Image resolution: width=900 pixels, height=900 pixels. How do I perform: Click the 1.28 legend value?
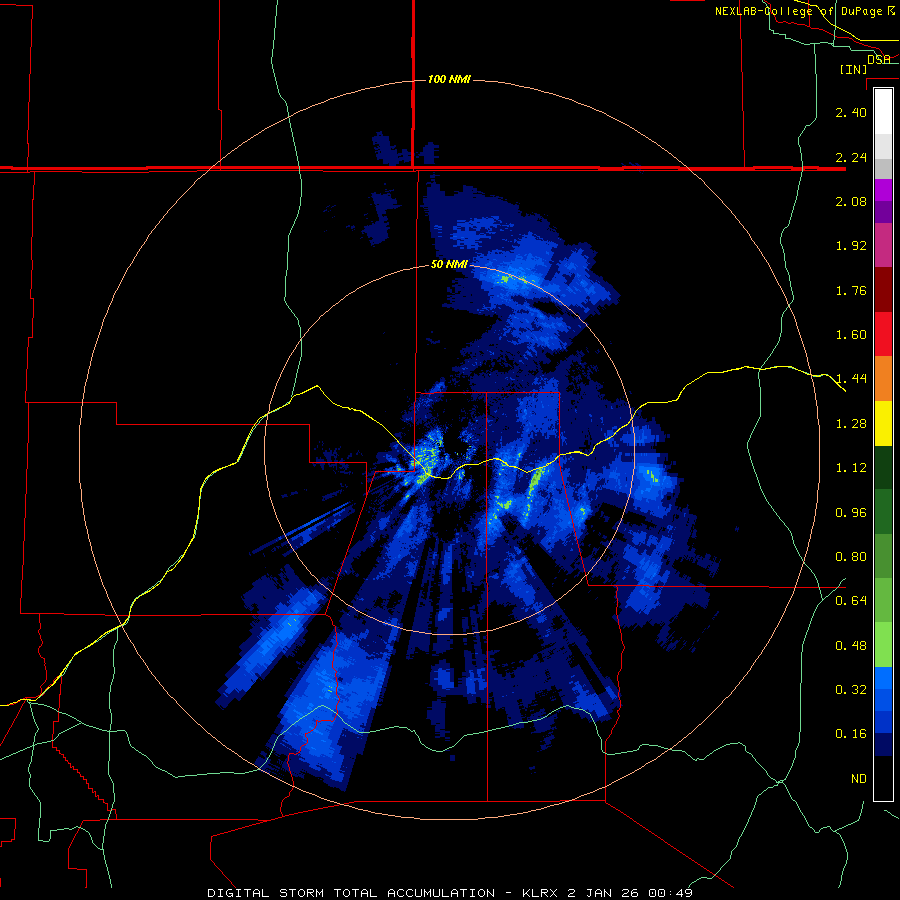[x=851, y=424]
